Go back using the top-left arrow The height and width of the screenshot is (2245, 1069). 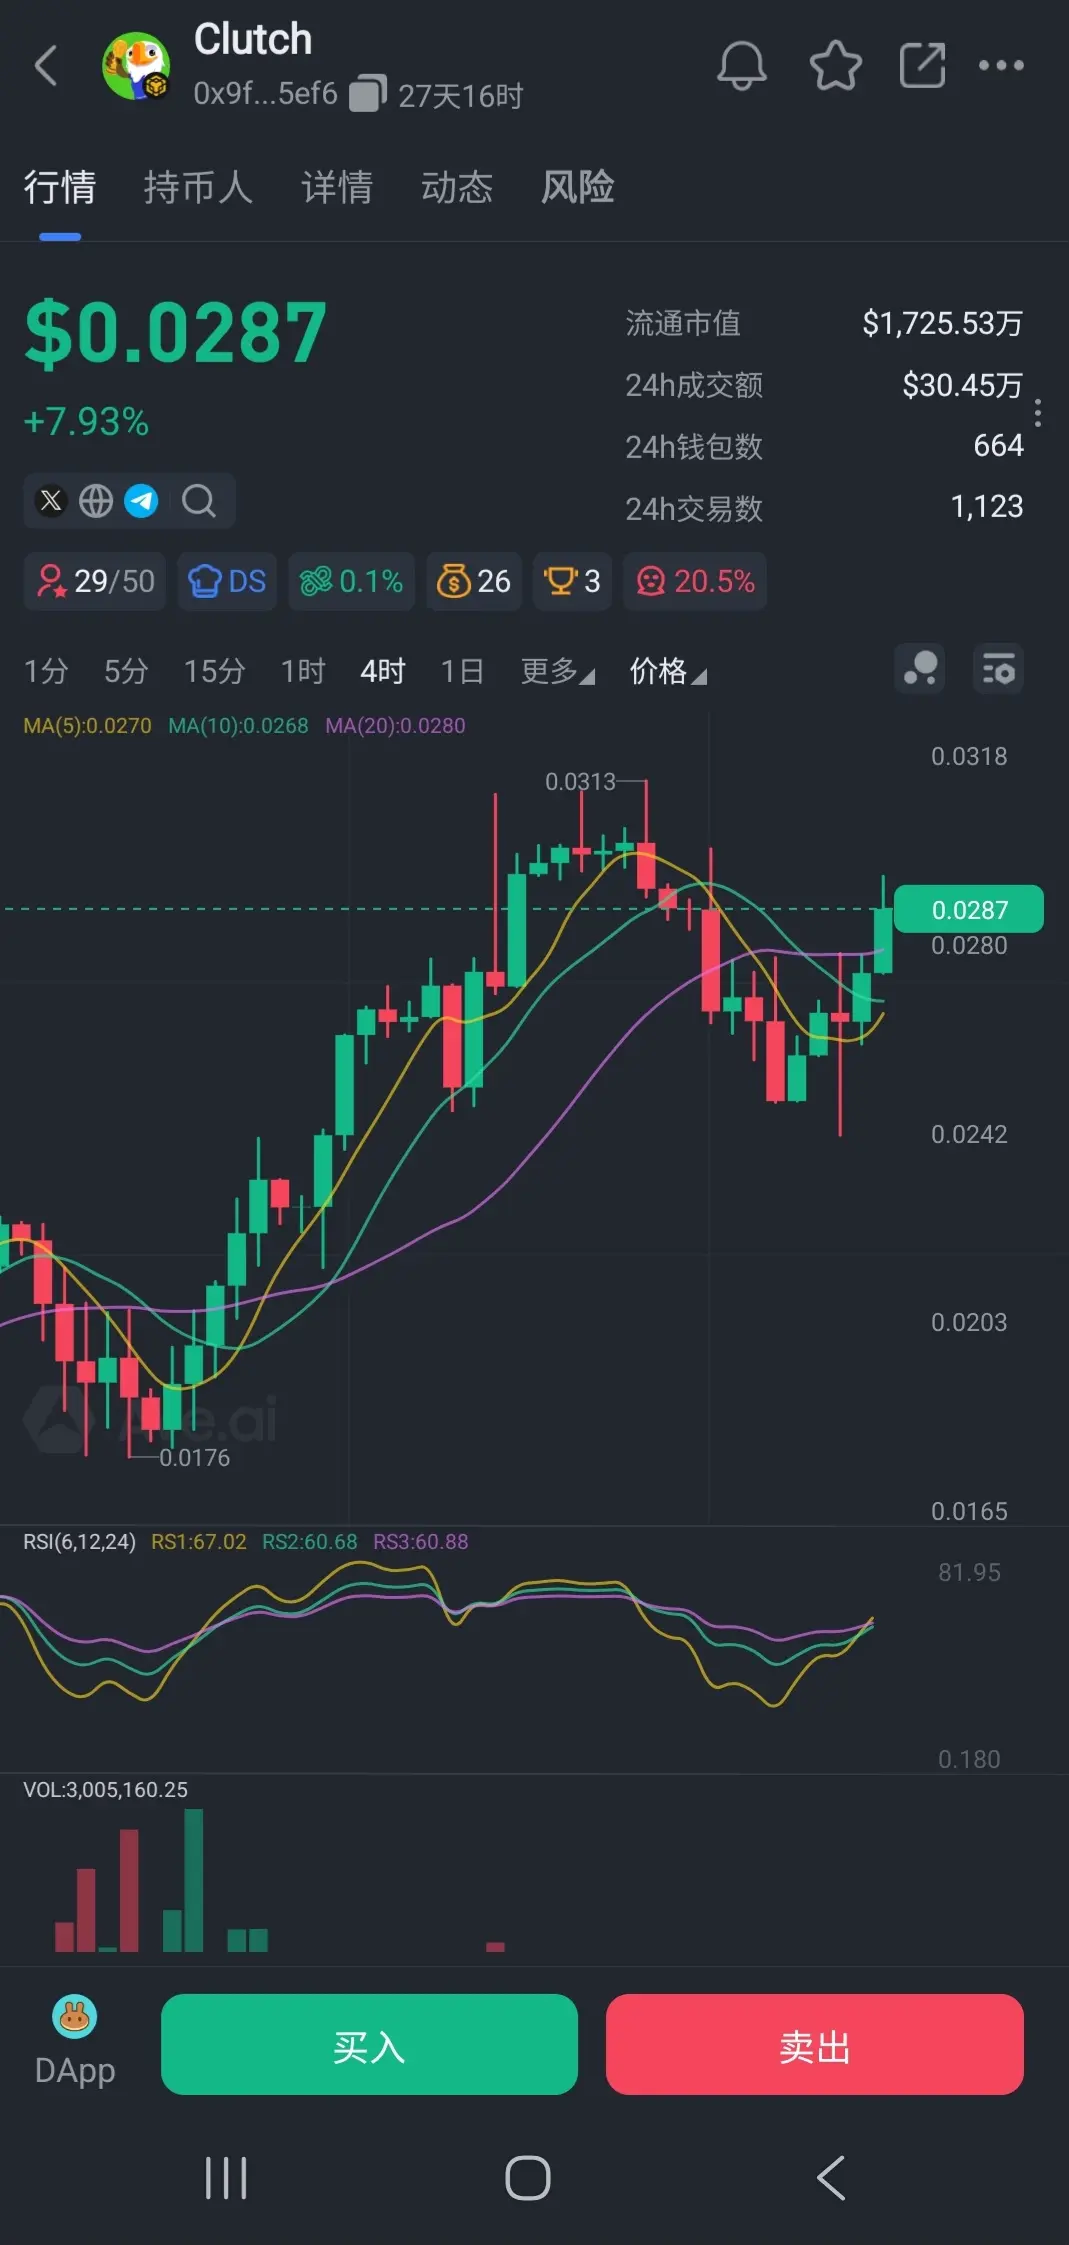point(46,66)
